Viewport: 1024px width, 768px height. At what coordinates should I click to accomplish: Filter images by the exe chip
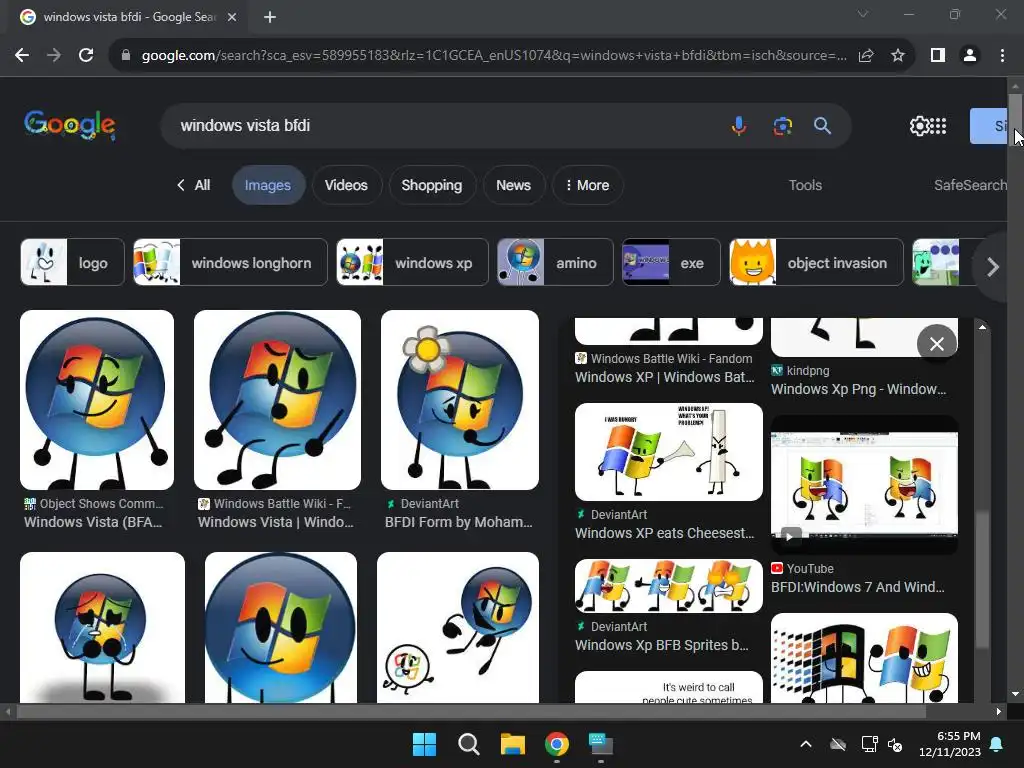(671, 263)
